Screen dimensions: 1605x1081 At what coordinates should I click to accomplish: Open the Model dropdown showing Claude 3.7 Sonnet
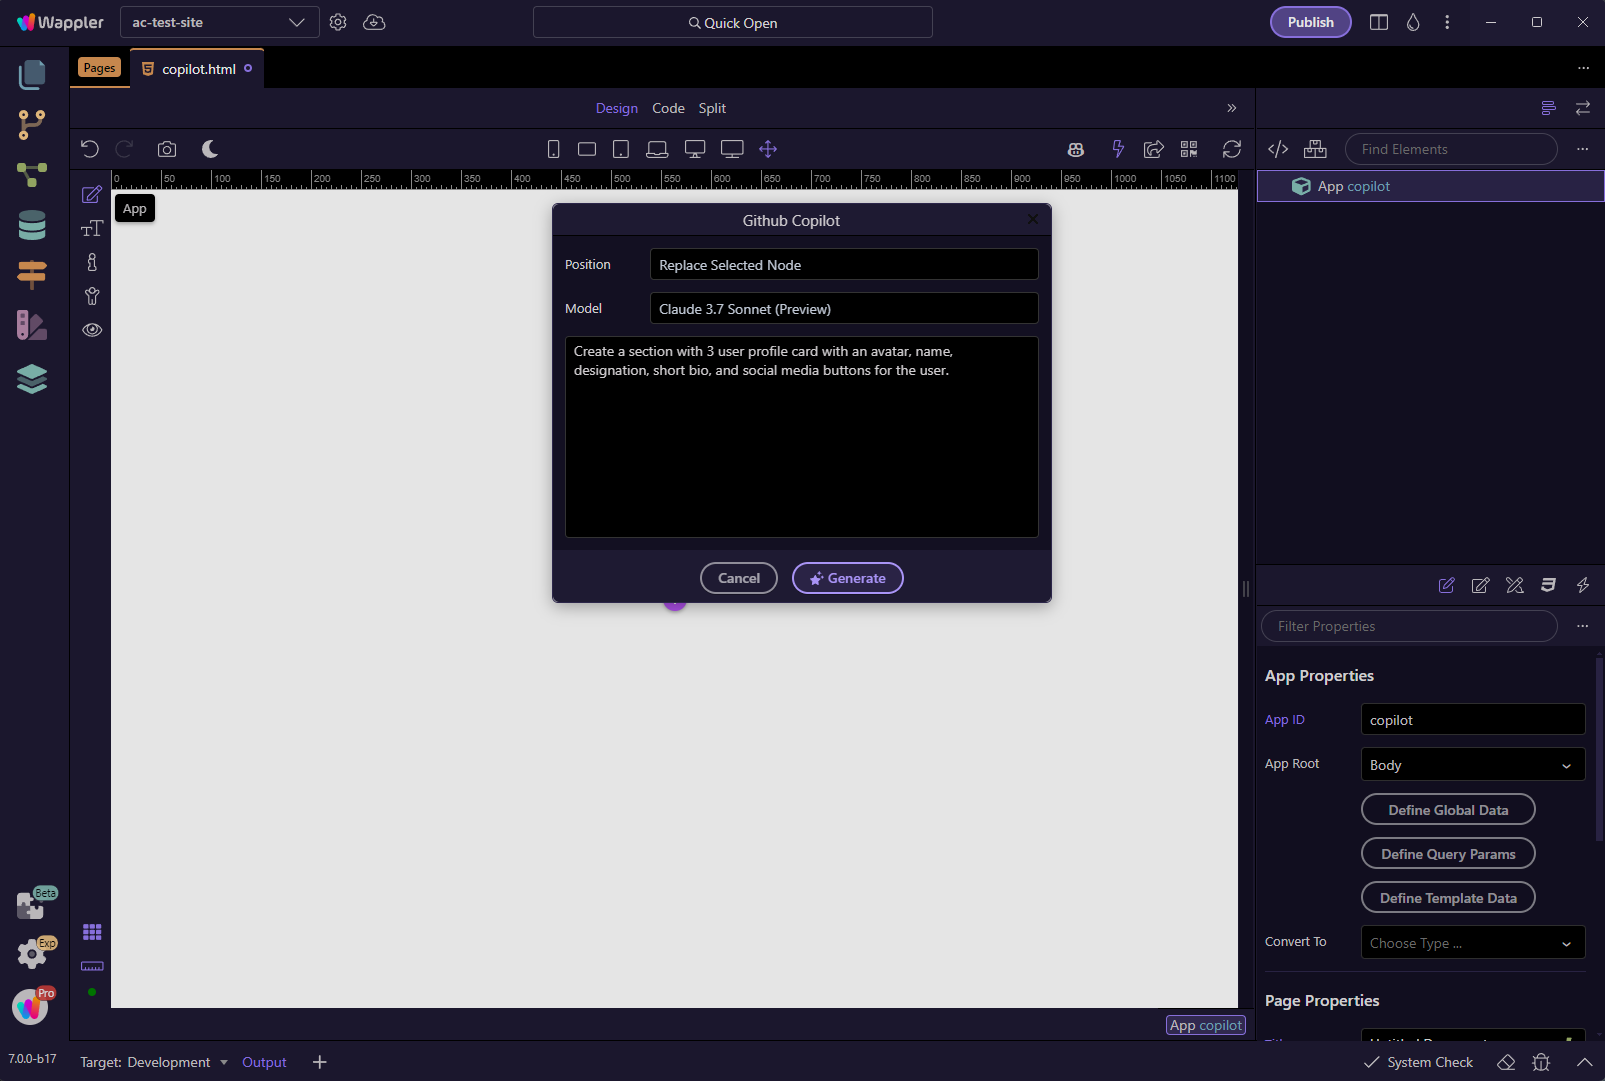tap(844, 309)
